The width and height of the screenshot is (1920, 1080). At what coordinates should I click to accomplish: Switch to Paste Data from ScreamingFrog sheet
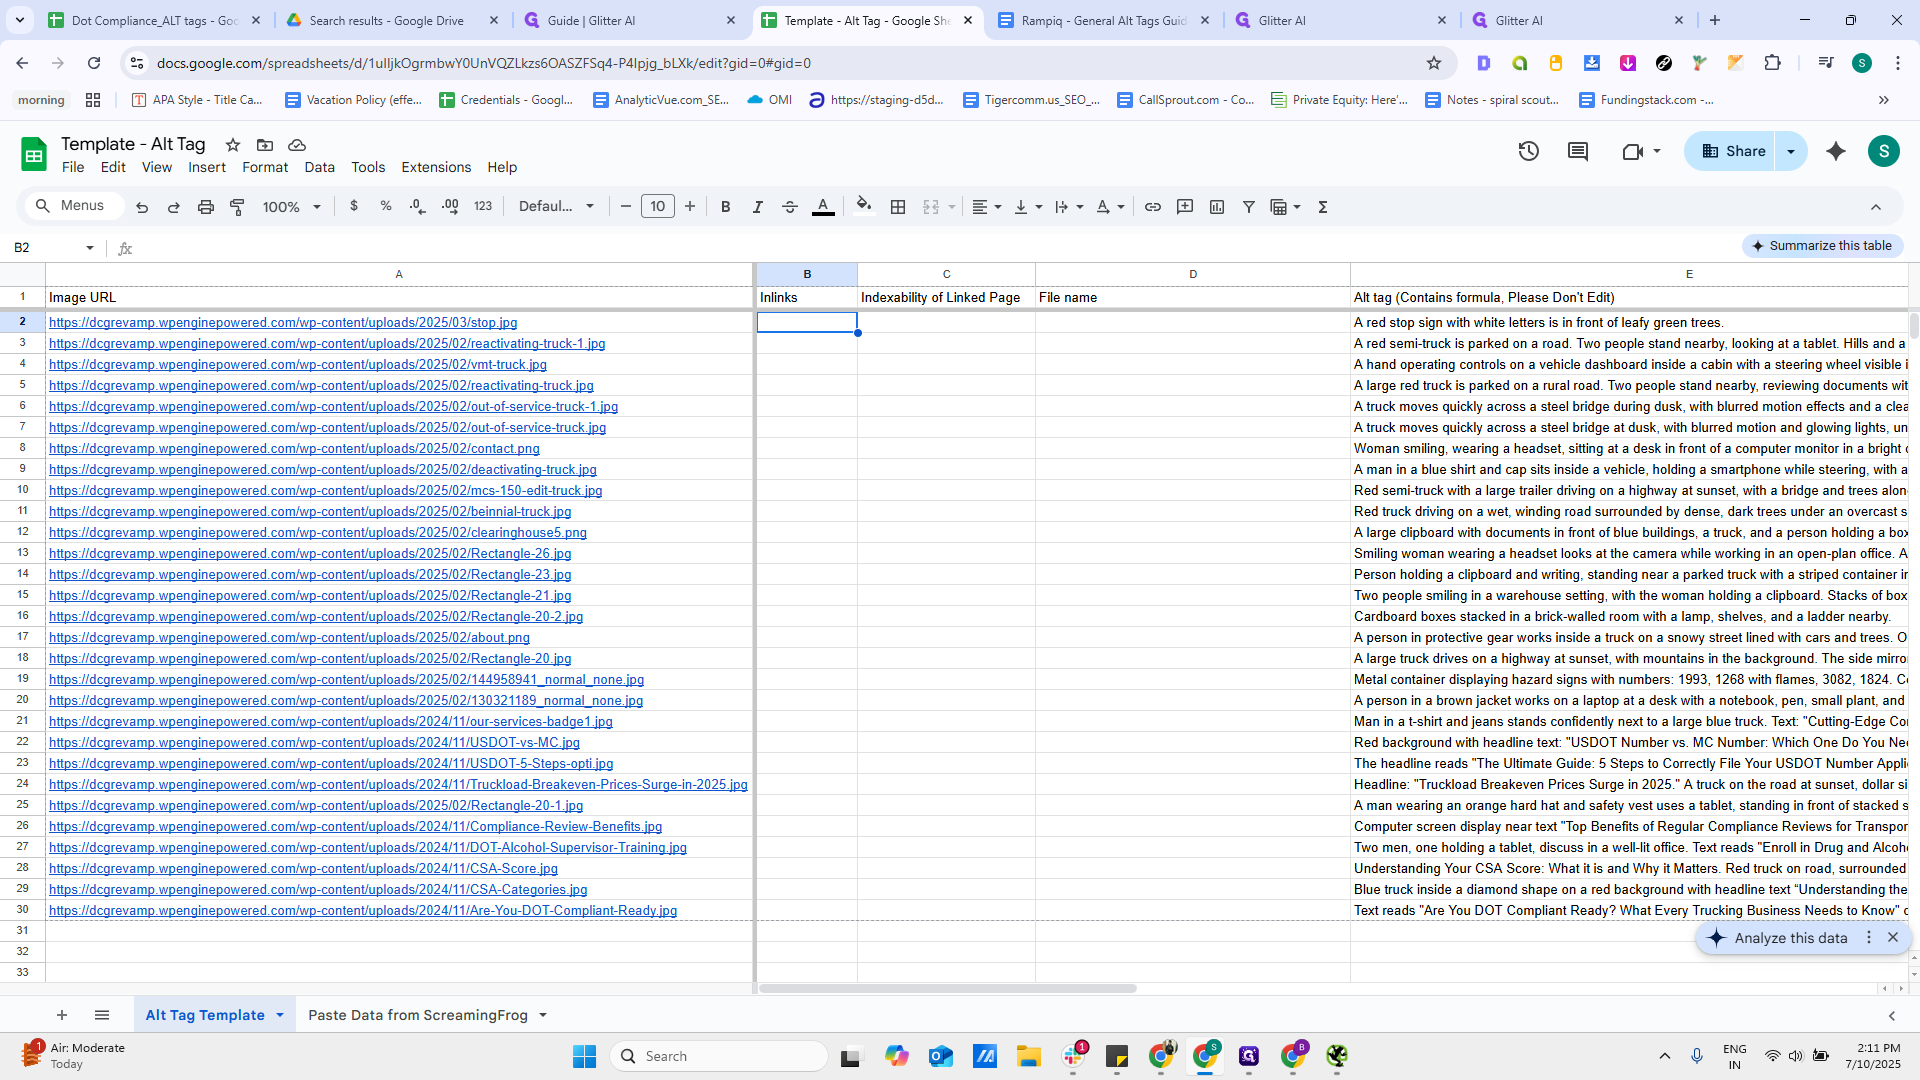pos(417,1015)
